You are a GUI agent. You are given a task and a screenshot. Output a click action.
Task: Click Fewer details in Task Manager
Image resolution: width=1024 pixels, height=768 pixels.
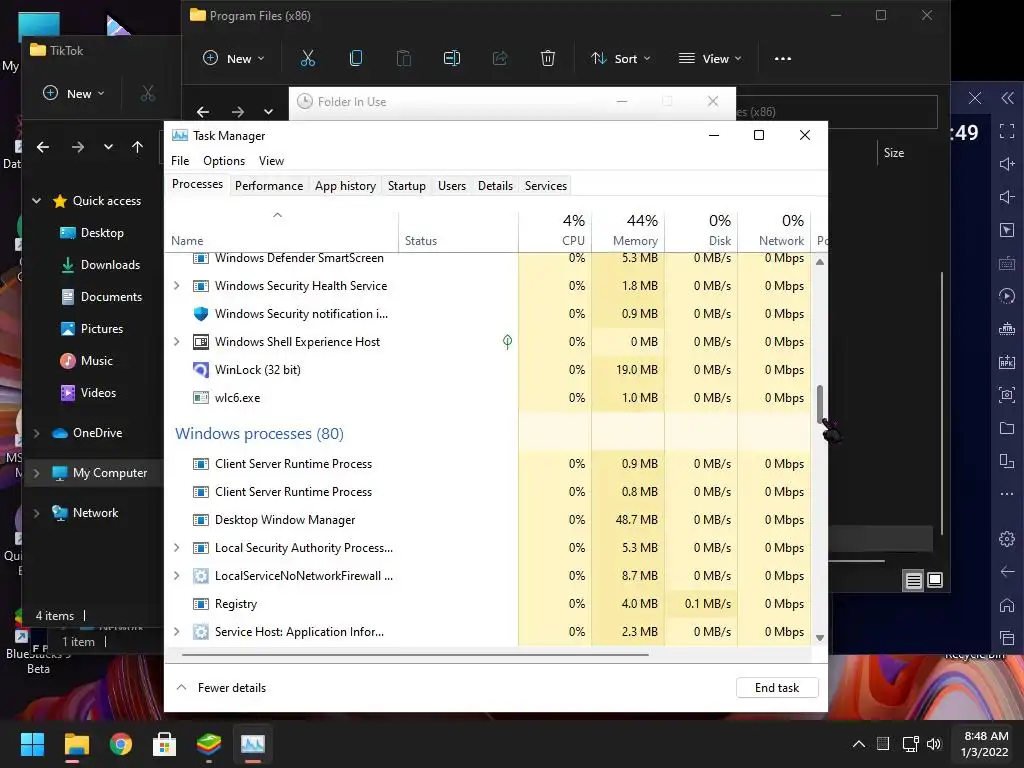tap(222, 688)
